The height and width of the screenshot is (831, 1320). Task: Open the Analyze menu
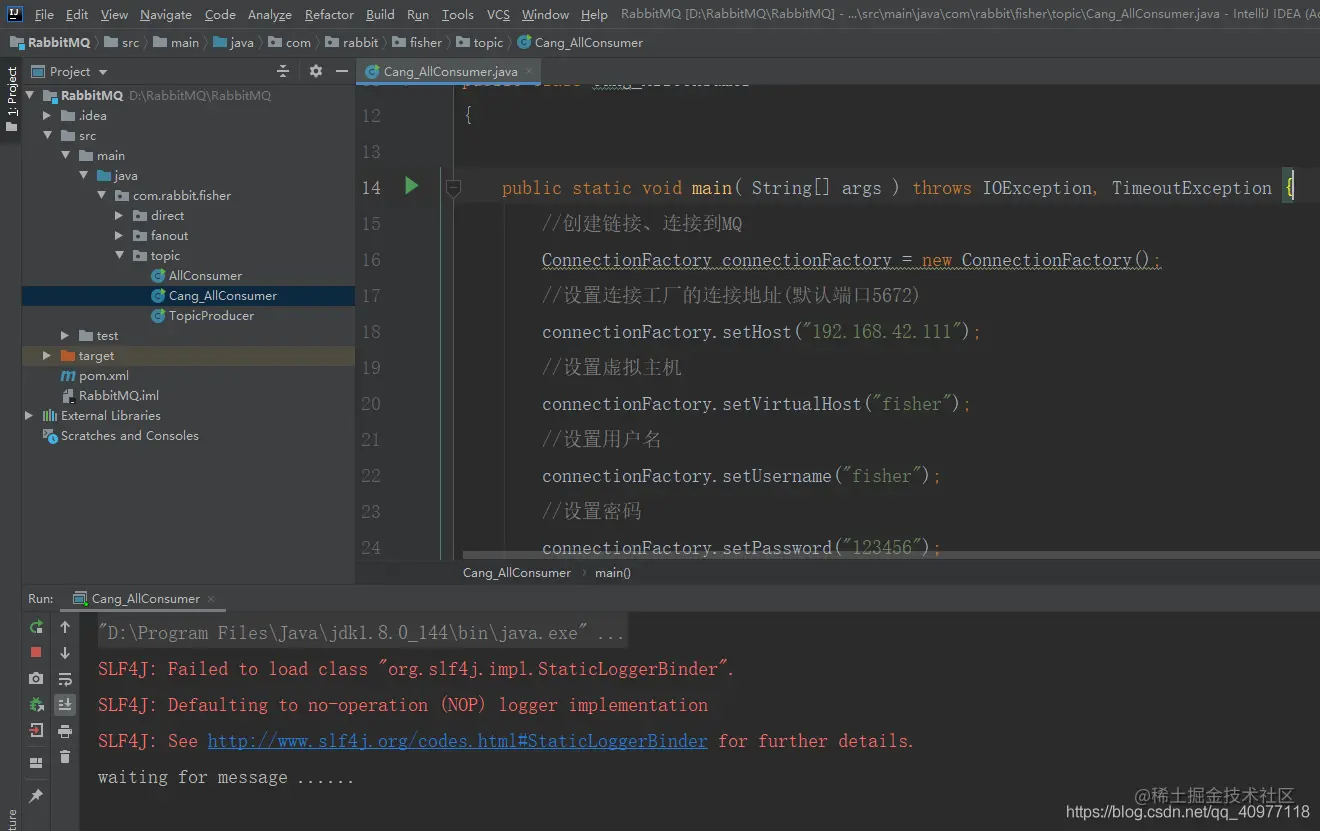point(270,14)
